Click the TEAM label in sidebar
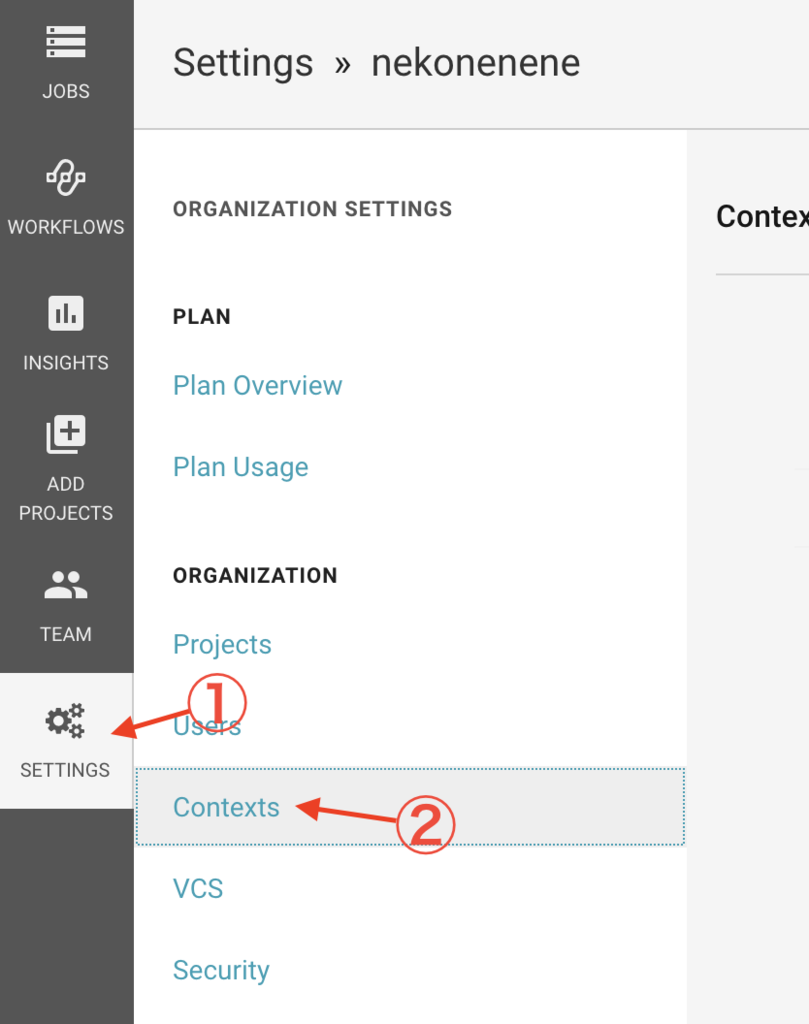809x1024 pixels. click(x=66, y=634)
